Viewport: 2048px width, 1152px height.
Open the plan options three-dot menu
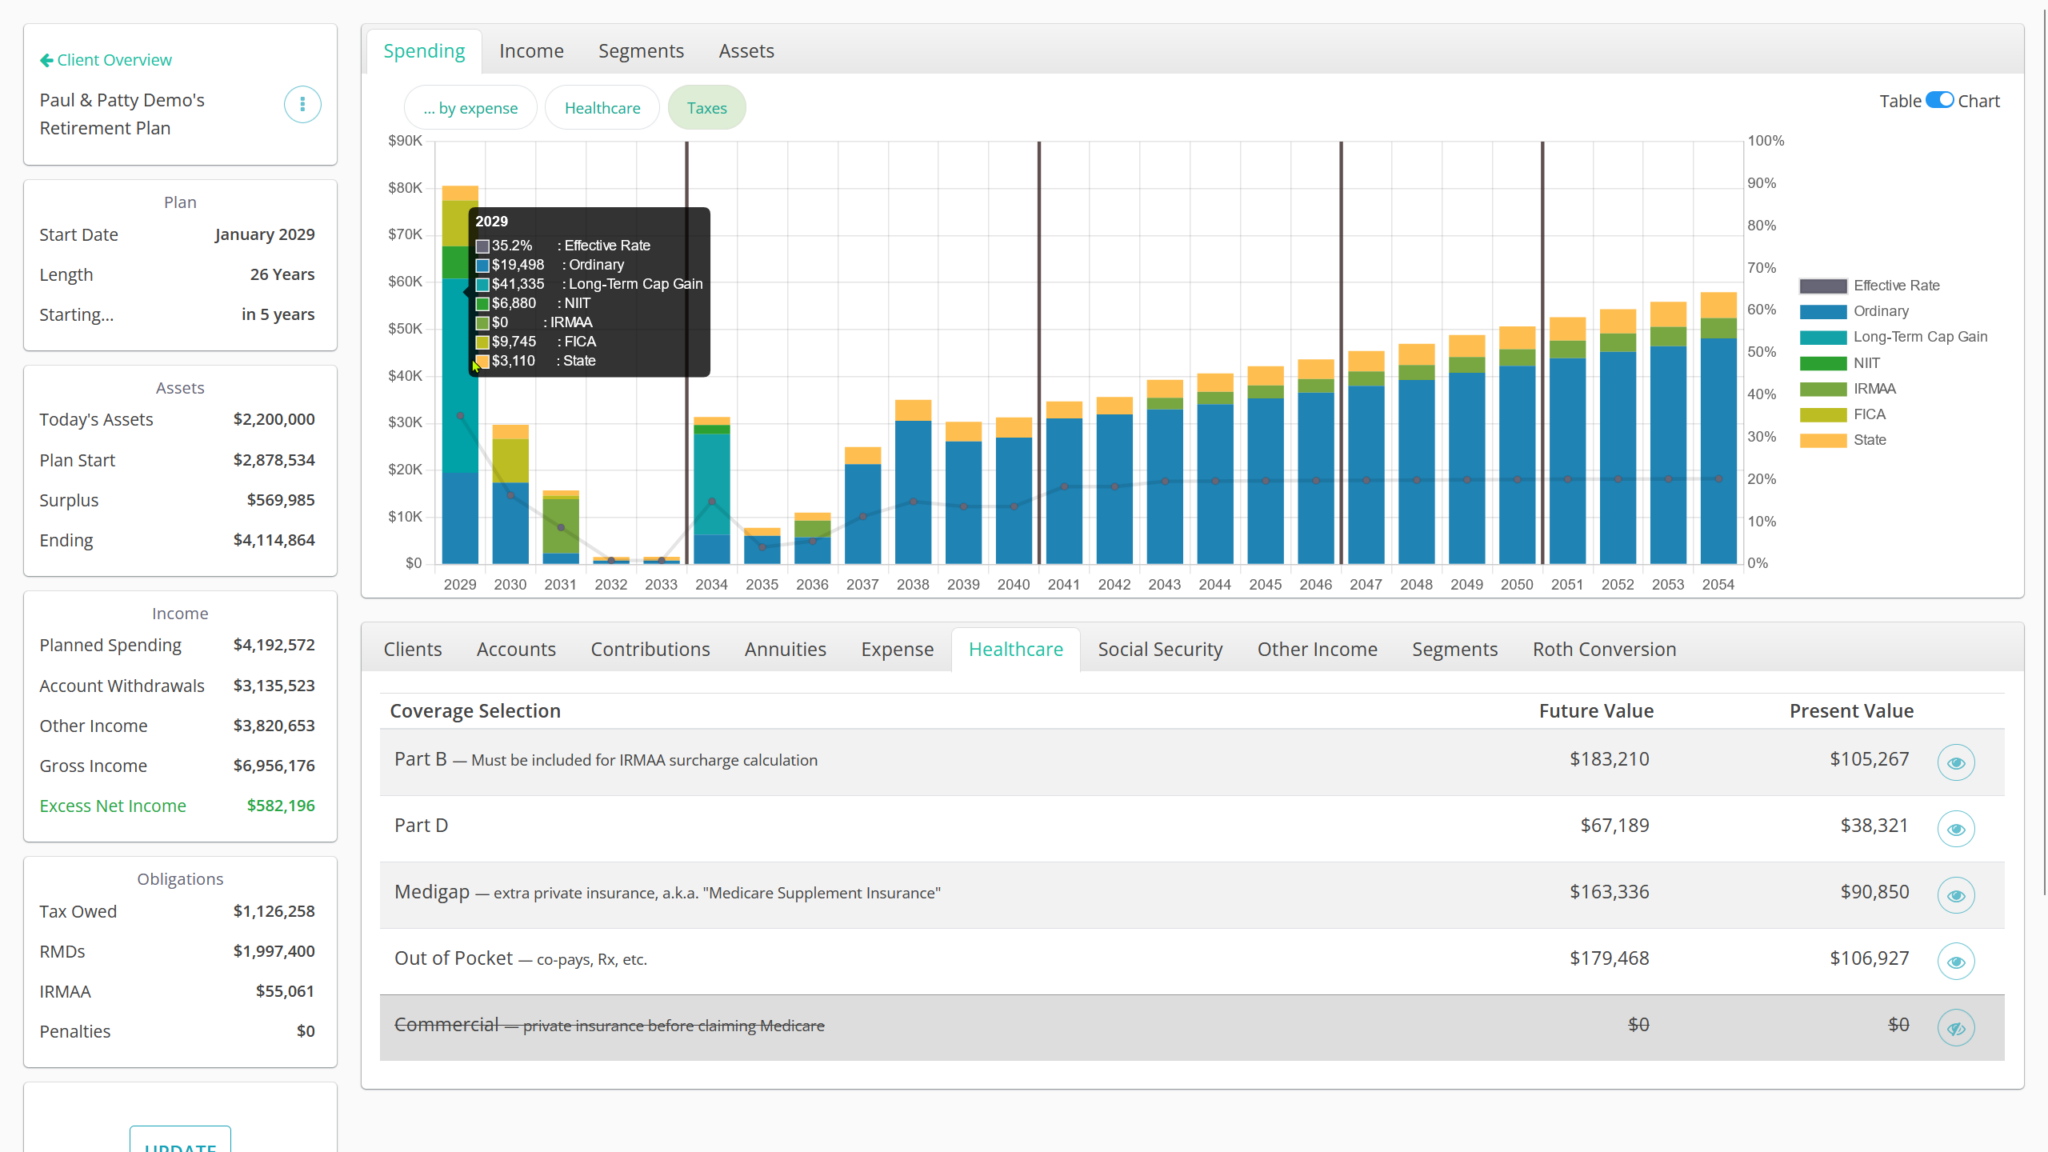point(302,104)
